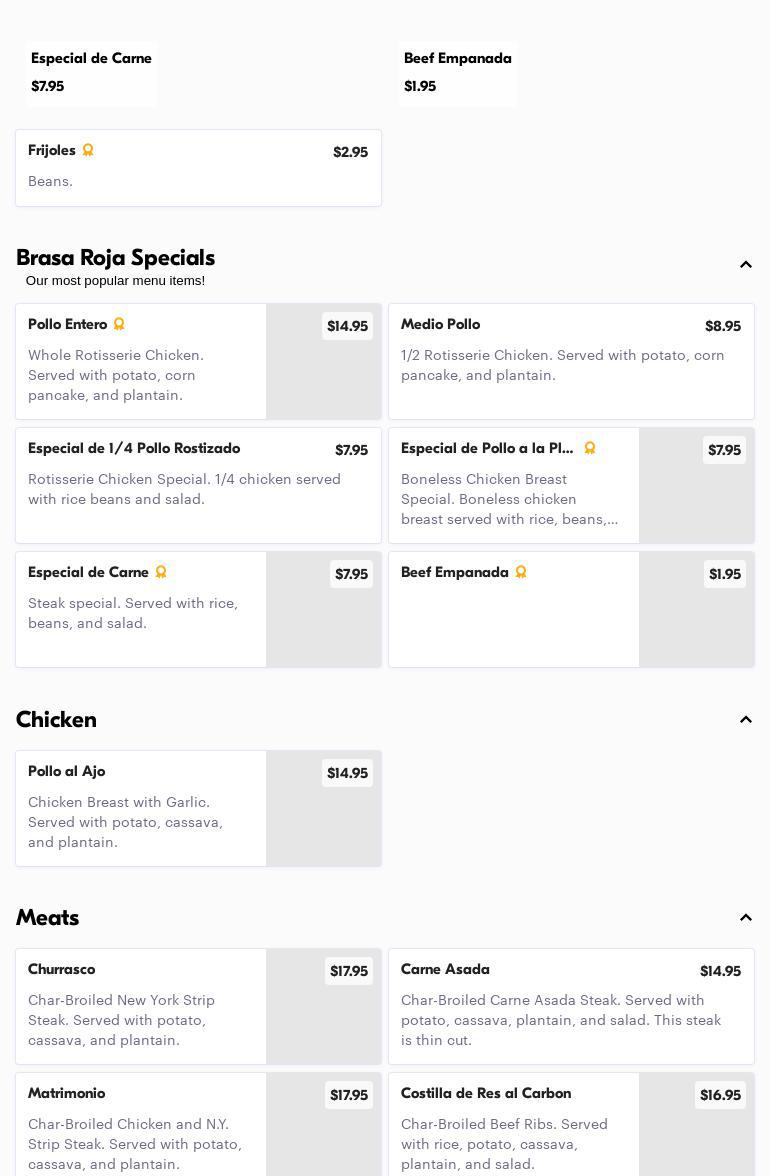The image size is (770, 1176).
Task: Click the Churrasco $17.95 price tag
Action: coord(349,971)
